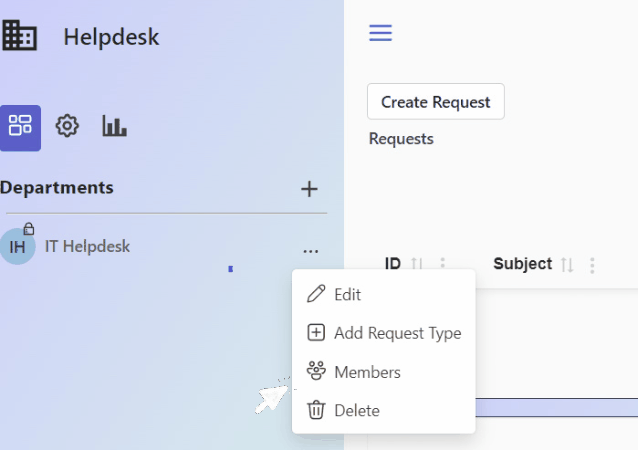Viewport: 638px width, 450px height.
Task: Select the IT Helpdesk department
Action: (87, 247)
